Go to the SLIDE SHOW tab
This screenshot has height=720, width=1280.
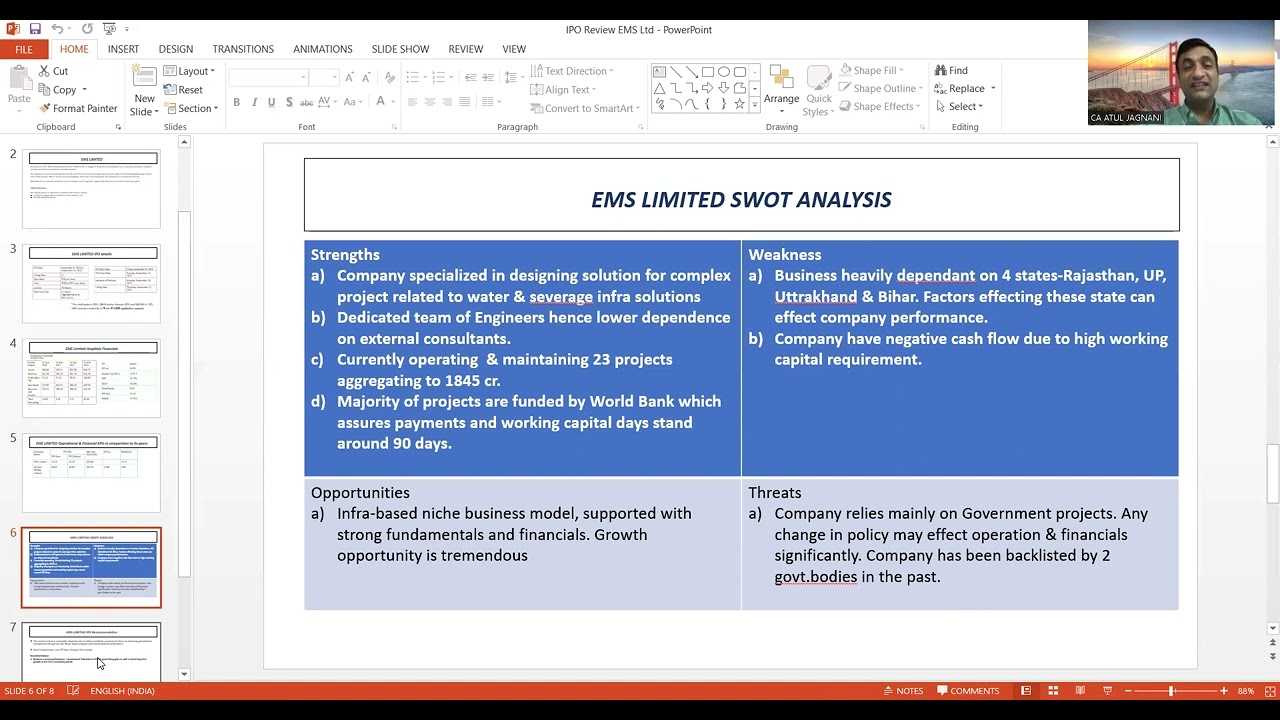point(400,49)
